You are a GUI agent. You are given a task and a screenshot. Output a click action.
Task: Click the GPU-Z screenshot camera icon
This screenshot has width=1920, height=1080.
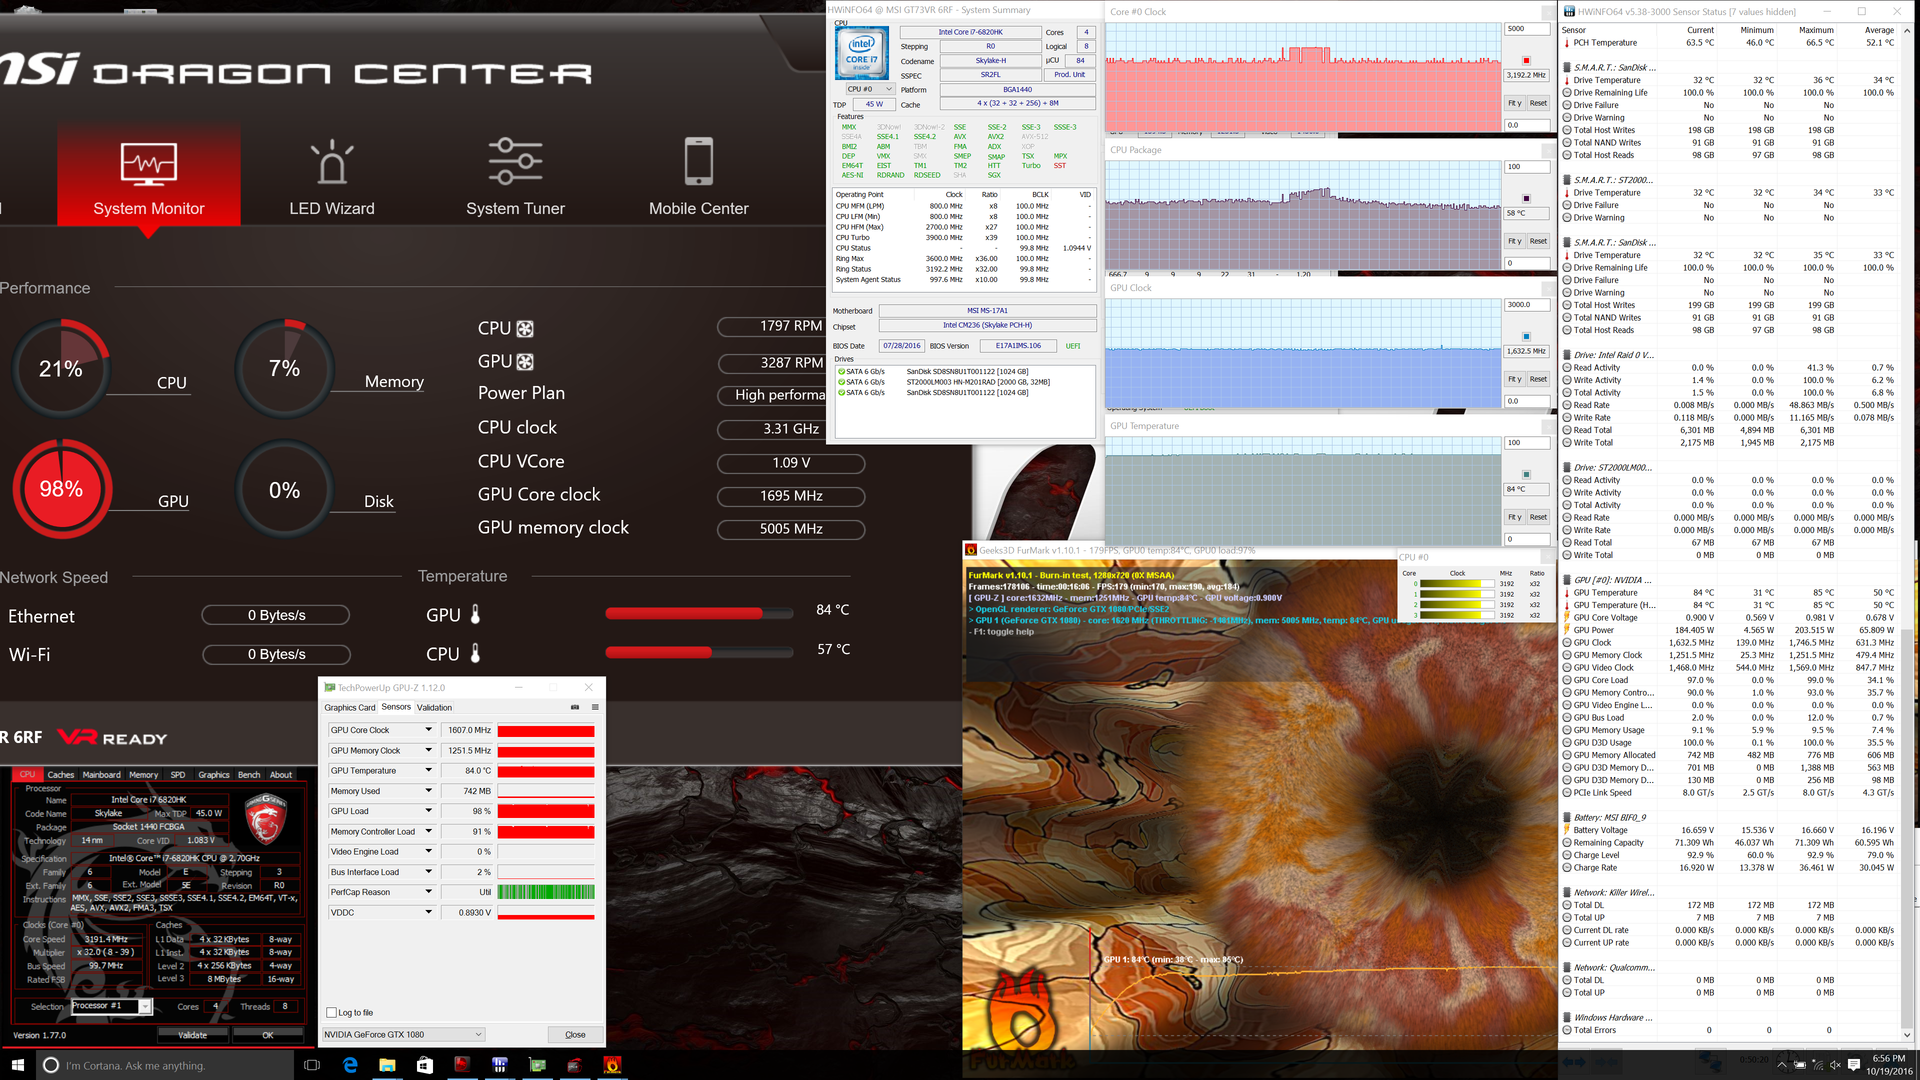(x=575, y=707)
